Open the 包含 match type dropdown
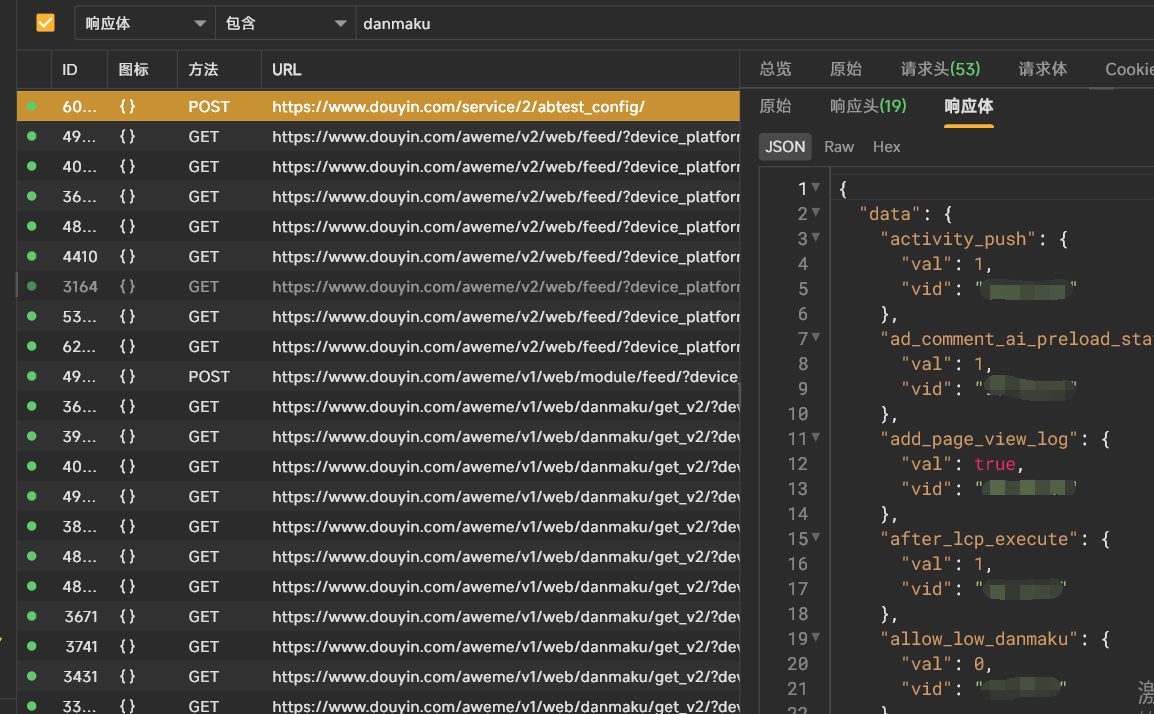Image resolution: width=1154 pixels, height=714 pixels. pyautogui.click(x=286, y=24)
